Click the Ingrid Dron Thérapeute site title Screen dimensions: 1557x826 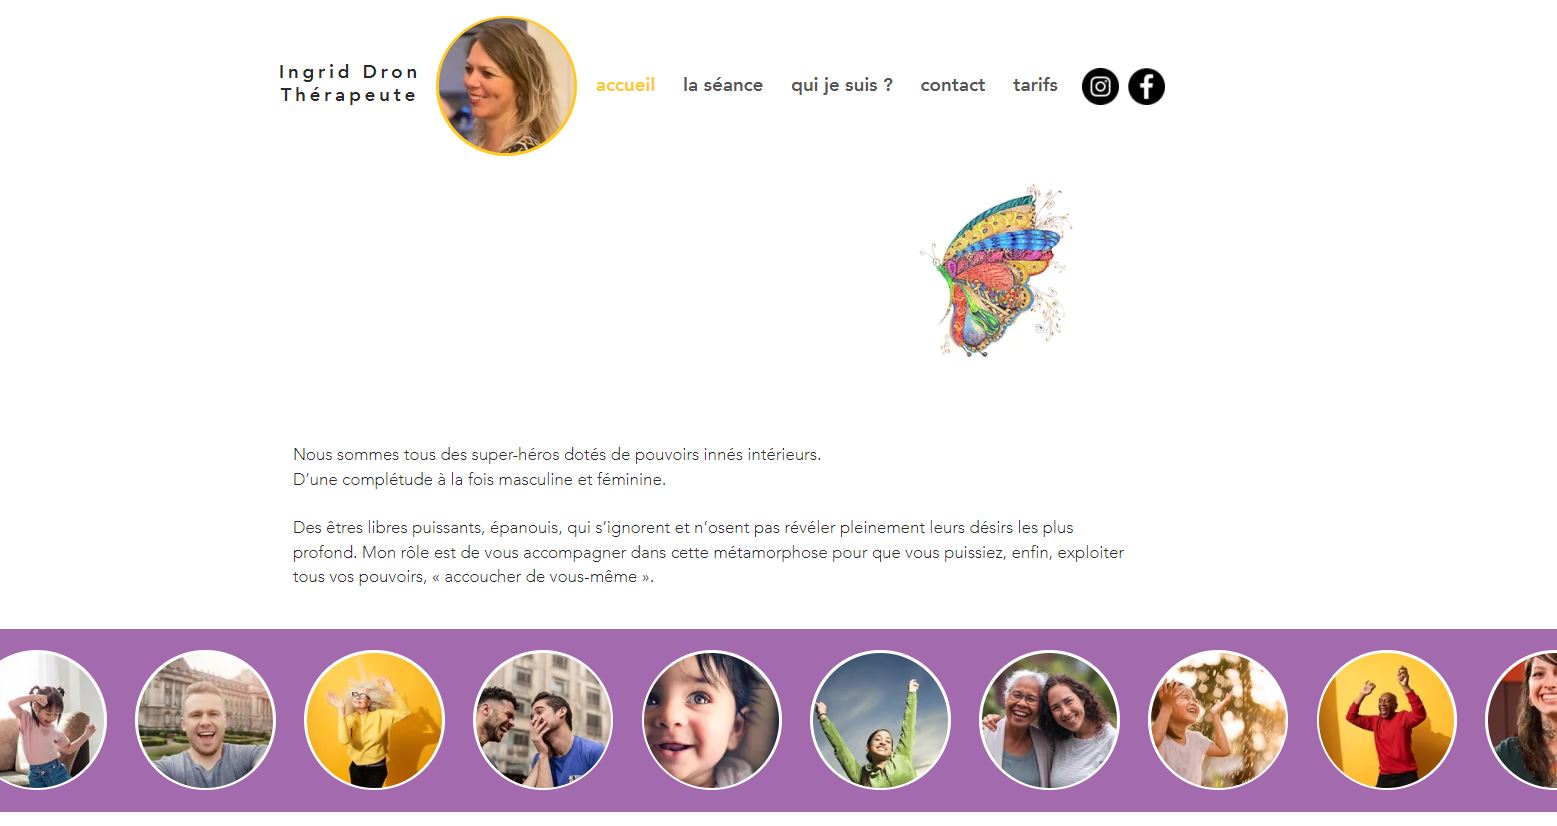pyautogui.click(x=348, y=83)
